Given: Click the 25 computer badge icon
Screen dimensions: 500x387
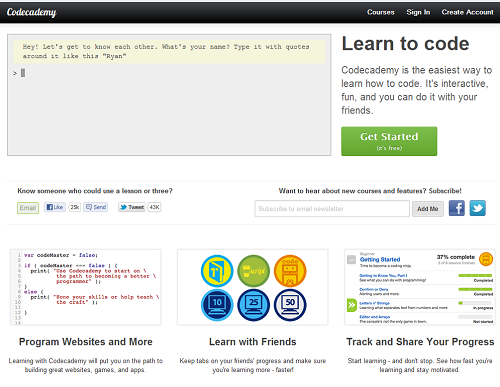Looking at the screenshot, I should [253, 305].
